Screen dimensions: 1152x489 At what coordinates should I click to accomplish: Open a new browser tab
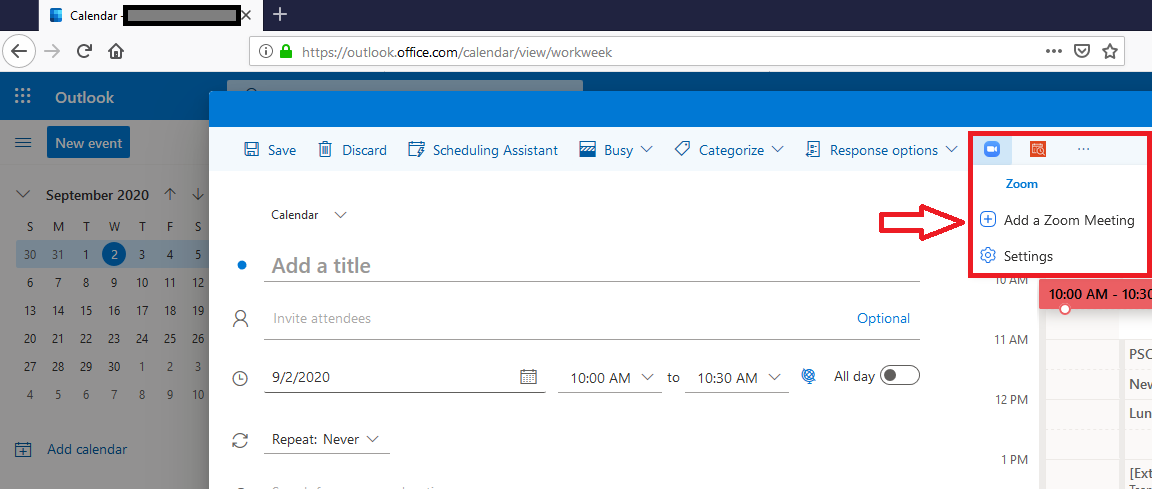tap(280, 14)
